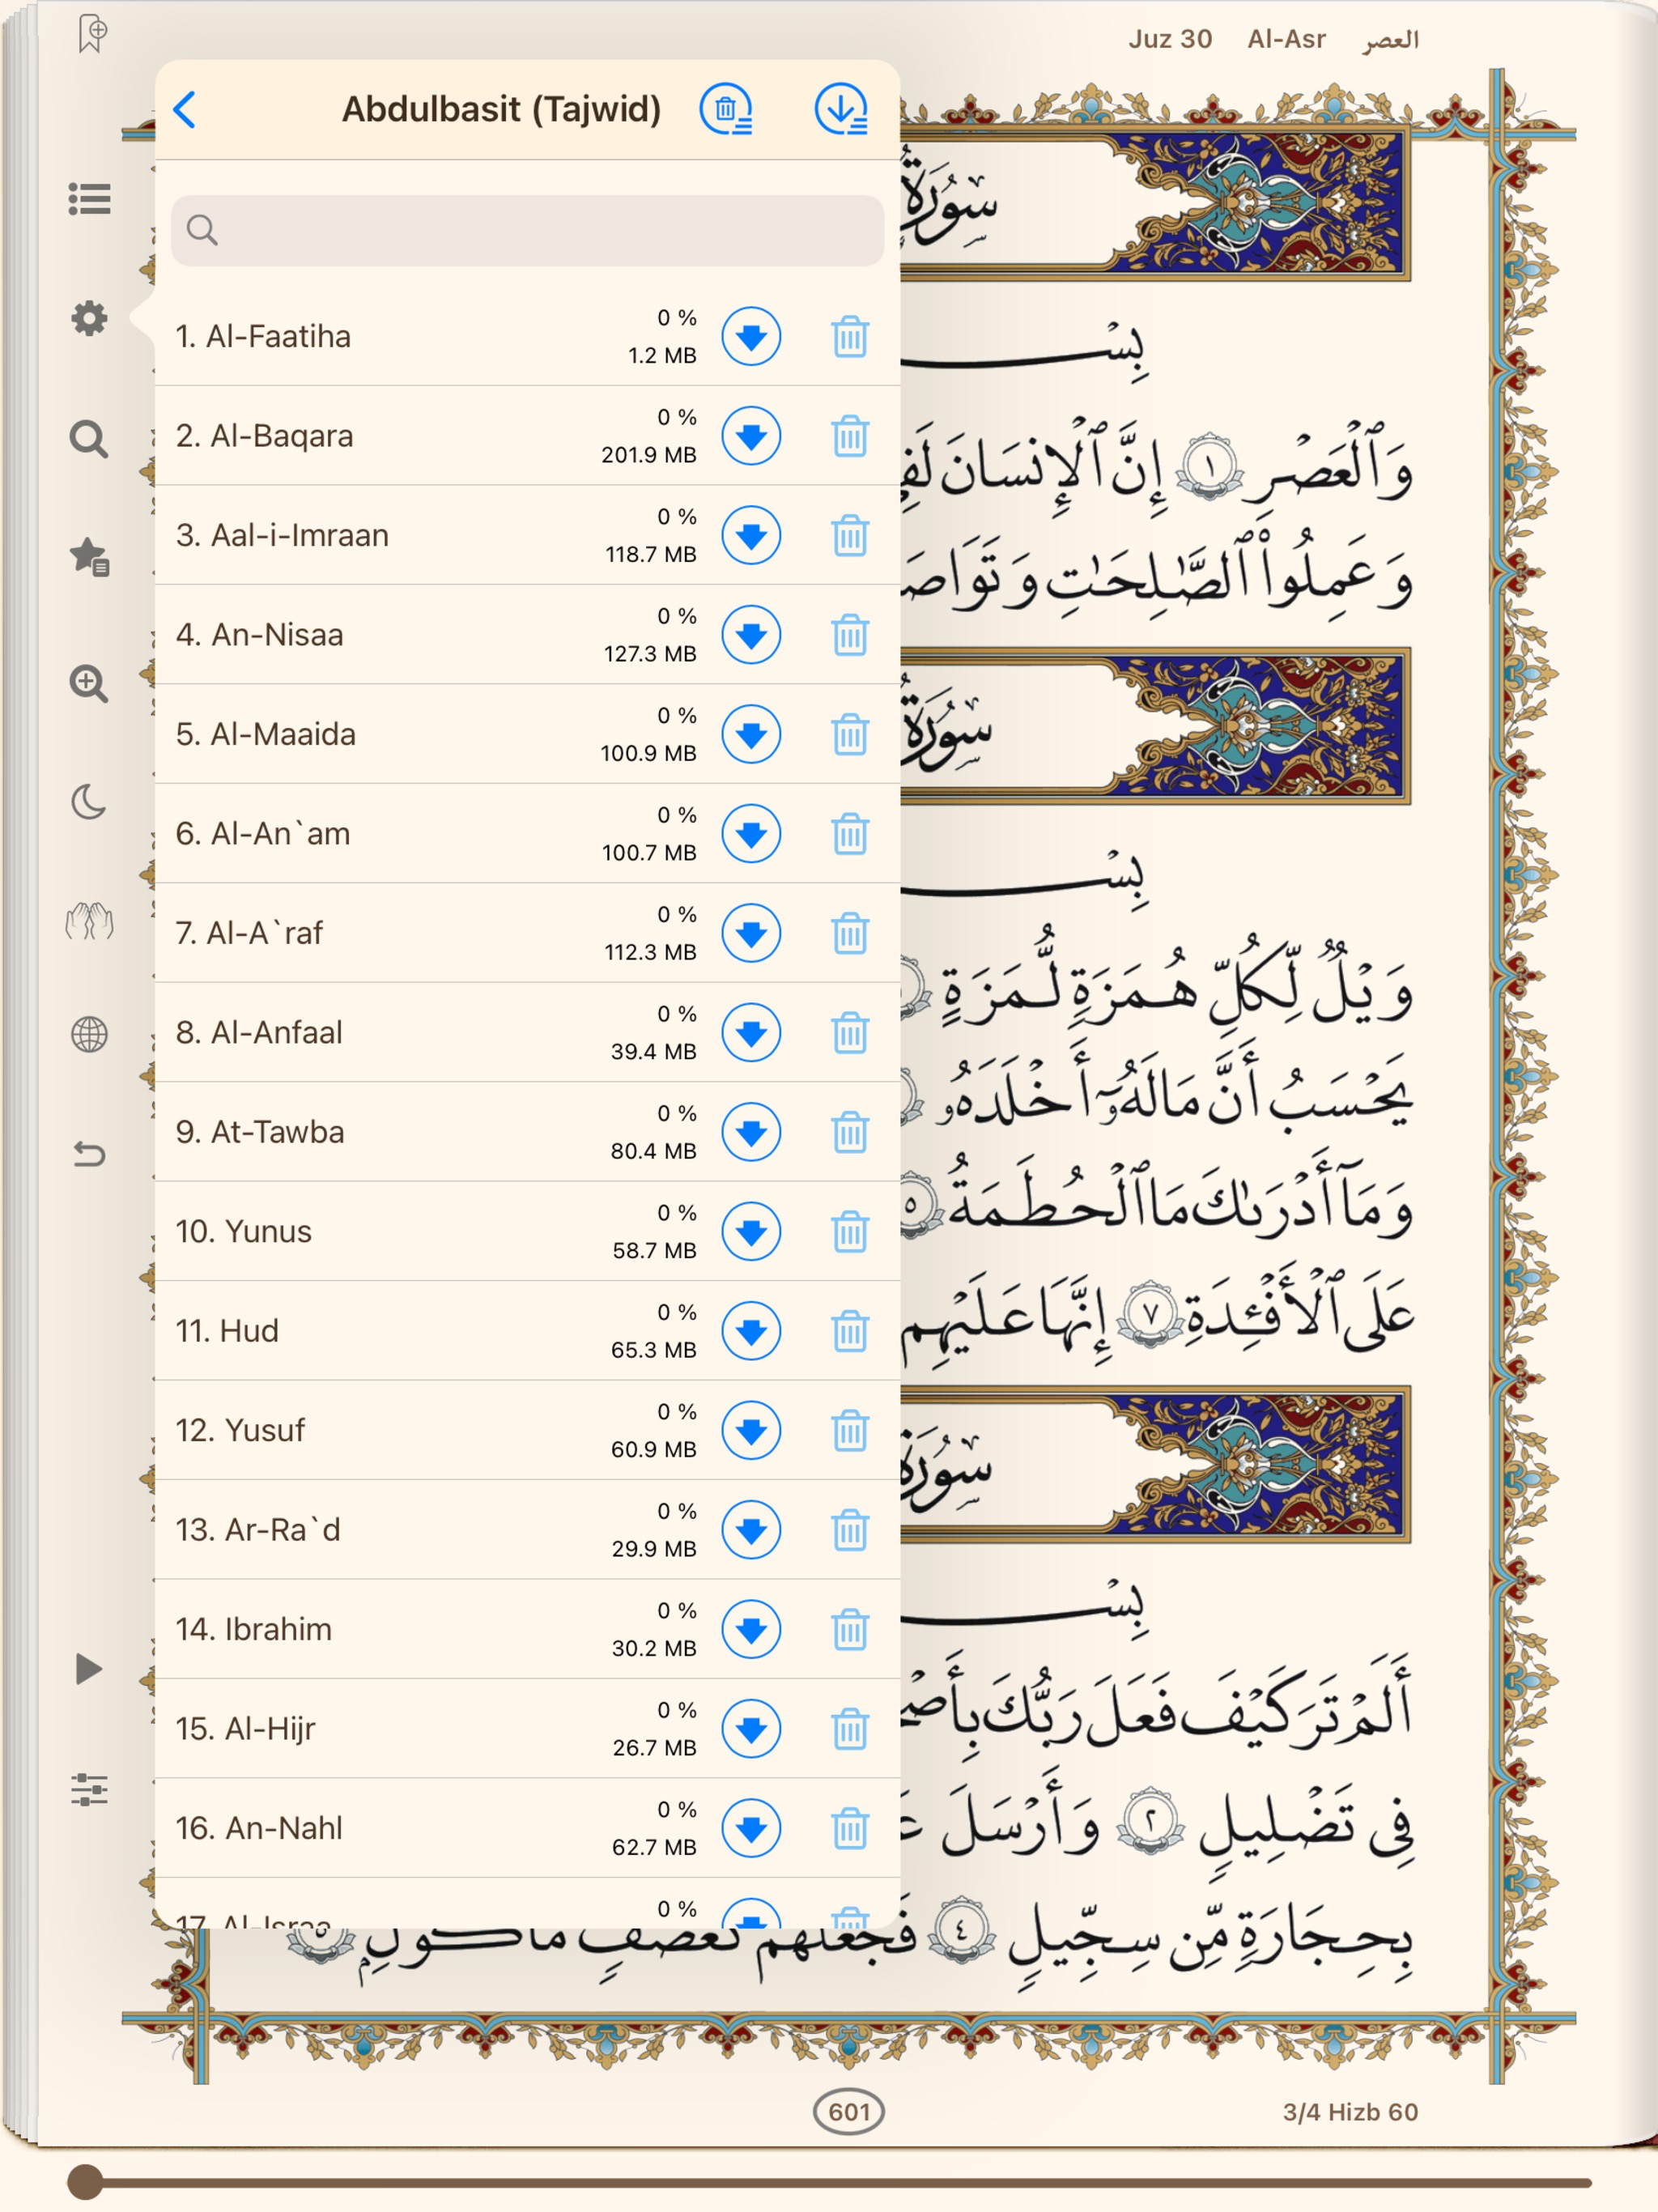Open favorites star list icon
Image resolution: width=1658 pixels, height=2212 pixels.
click(x=89, y=557)
